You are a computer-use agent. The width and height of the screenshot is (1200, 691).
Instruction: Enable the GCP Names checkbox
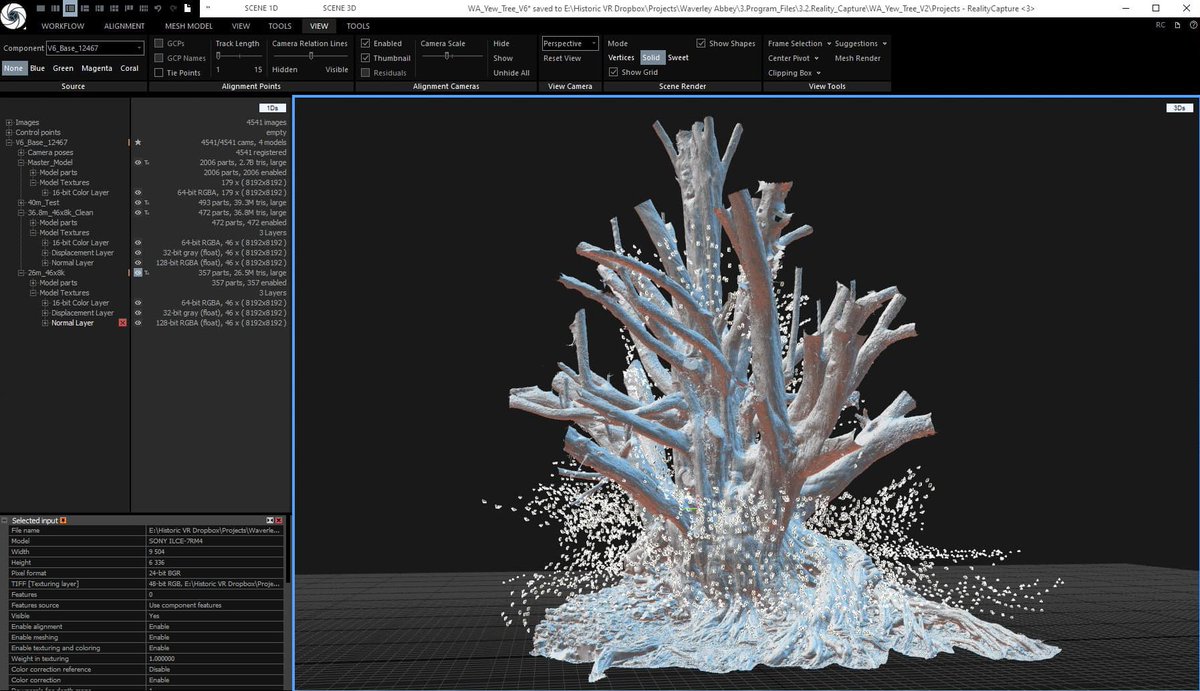pyautogui.click(x=159, y=58)
